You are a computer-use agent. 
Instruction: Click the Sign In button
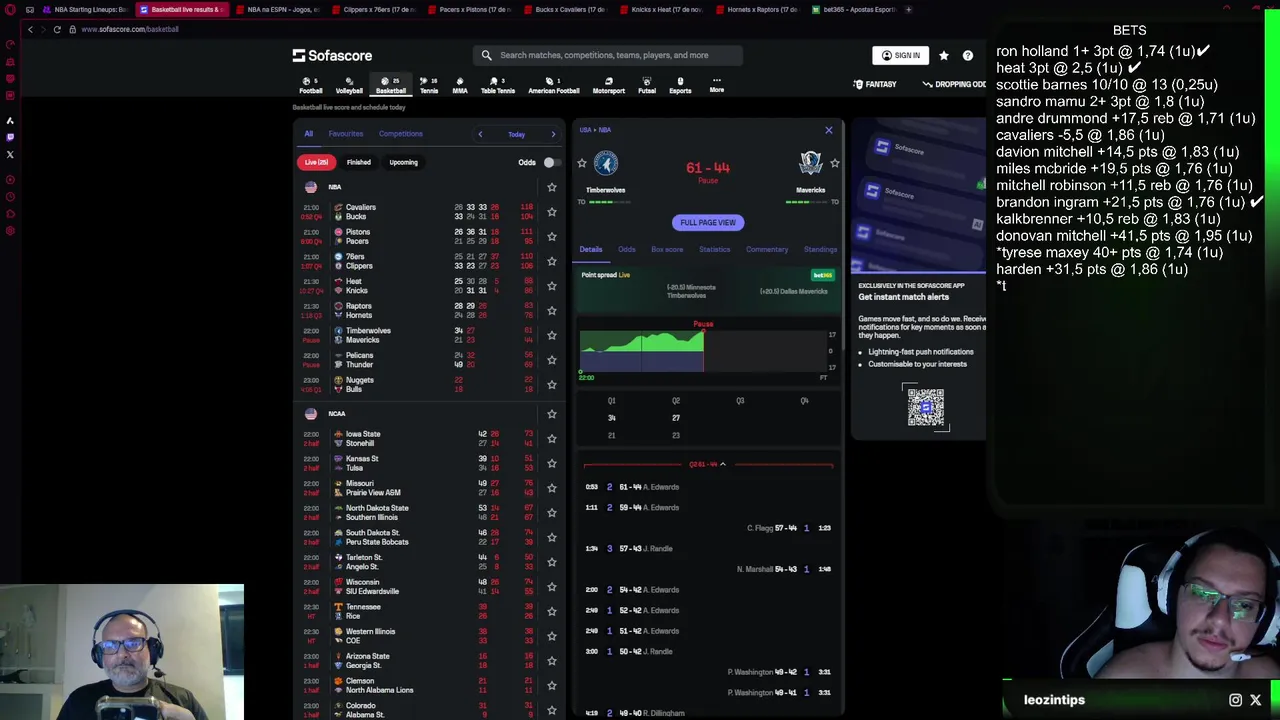pos(900,55)
